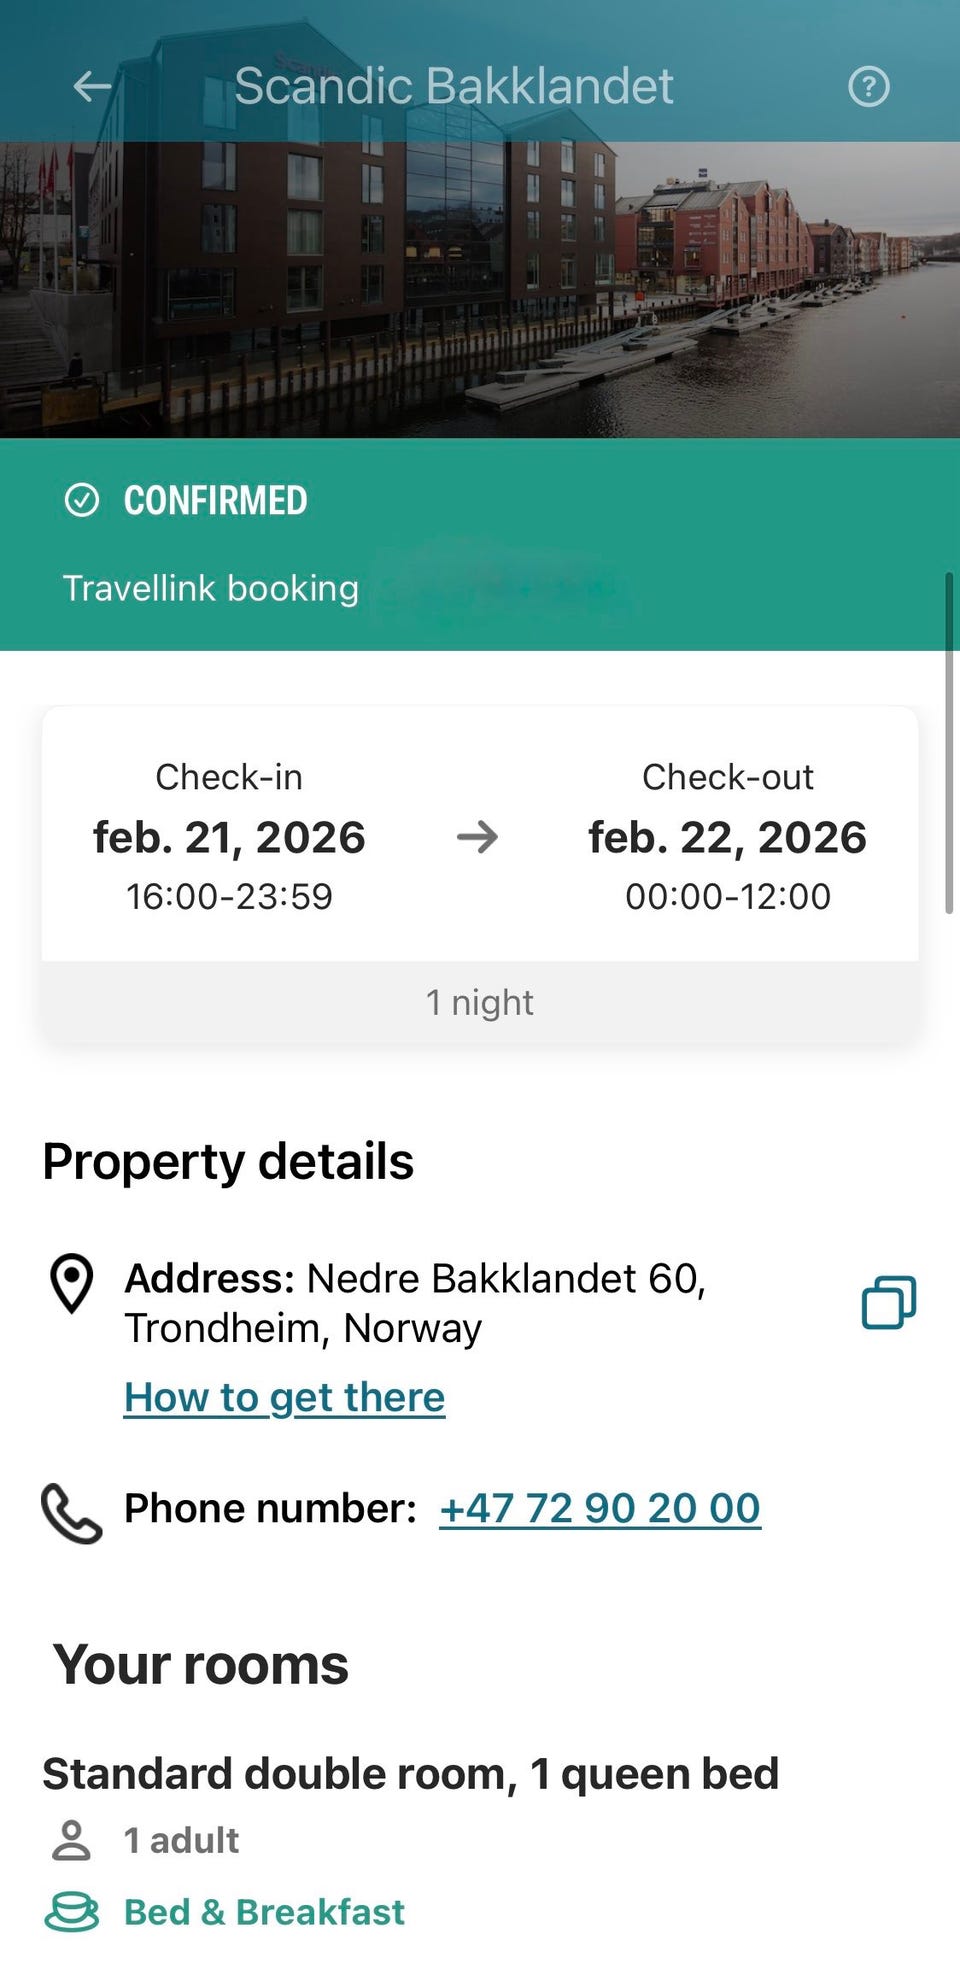
Task: Open the How to get there link
Action: click(284, 1397)
